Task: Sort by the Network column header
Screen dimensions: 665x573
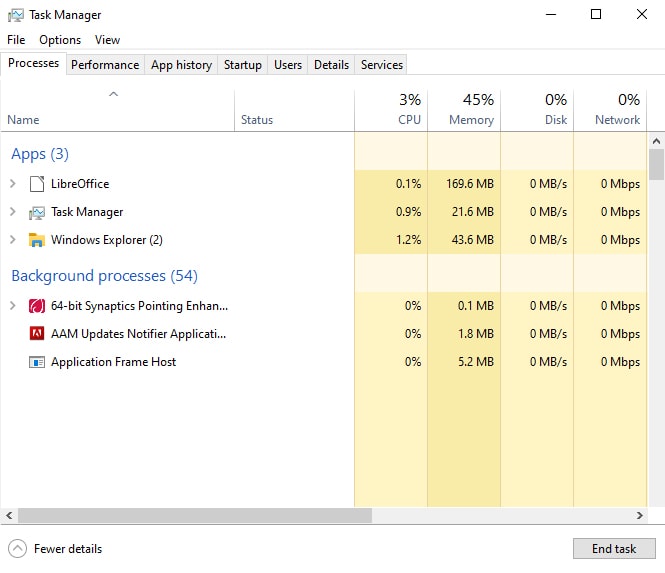Action: 610,110
